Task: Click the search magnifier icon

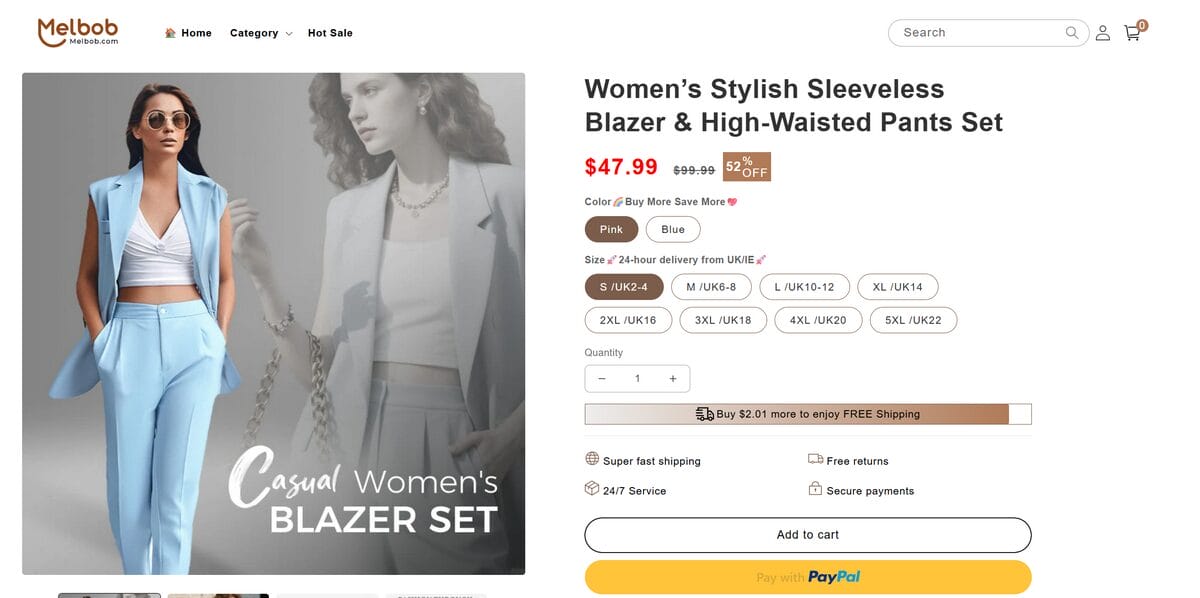Action: tap(1072, 33)
